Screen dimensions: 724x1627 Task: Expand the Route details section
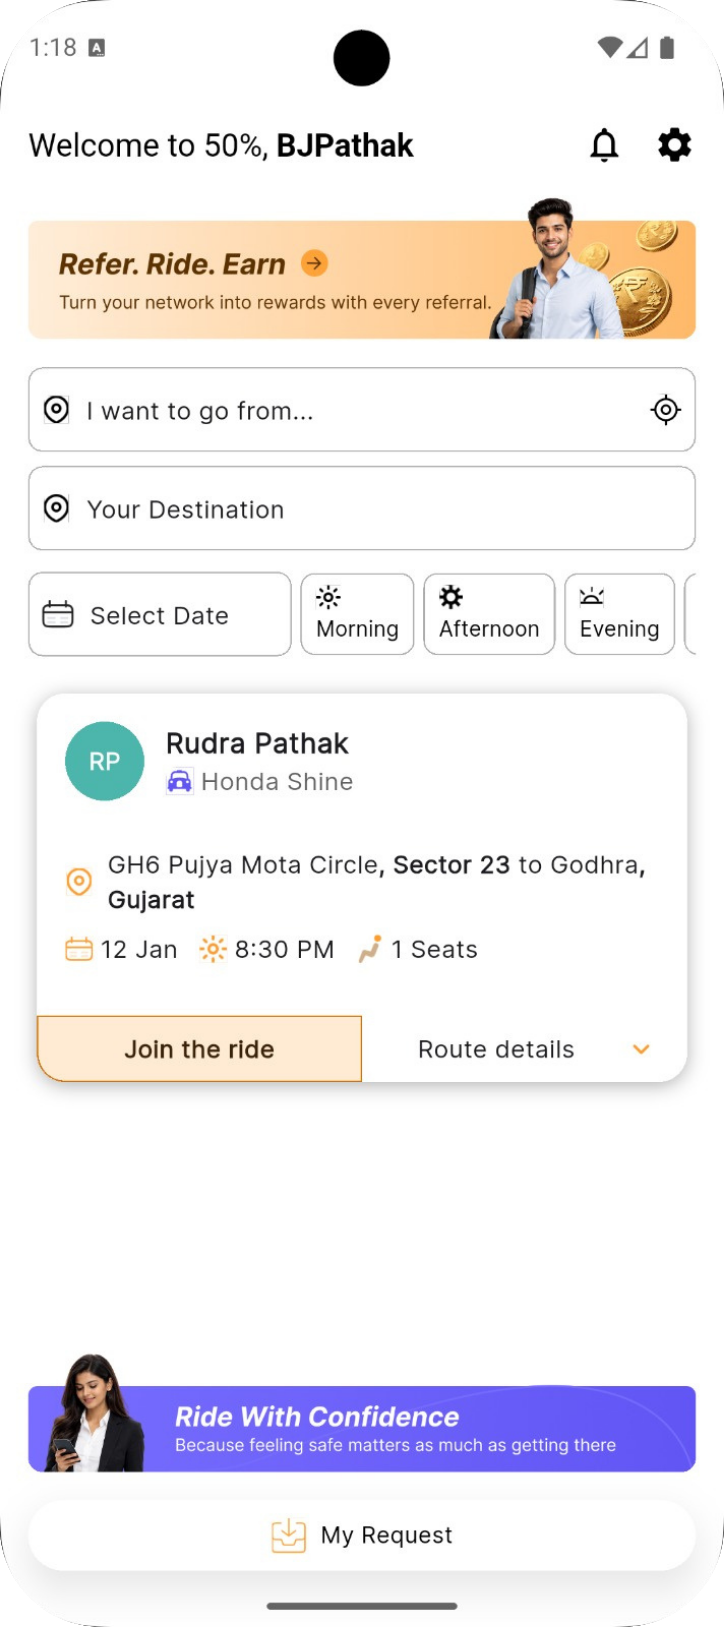coord(497,1049)
